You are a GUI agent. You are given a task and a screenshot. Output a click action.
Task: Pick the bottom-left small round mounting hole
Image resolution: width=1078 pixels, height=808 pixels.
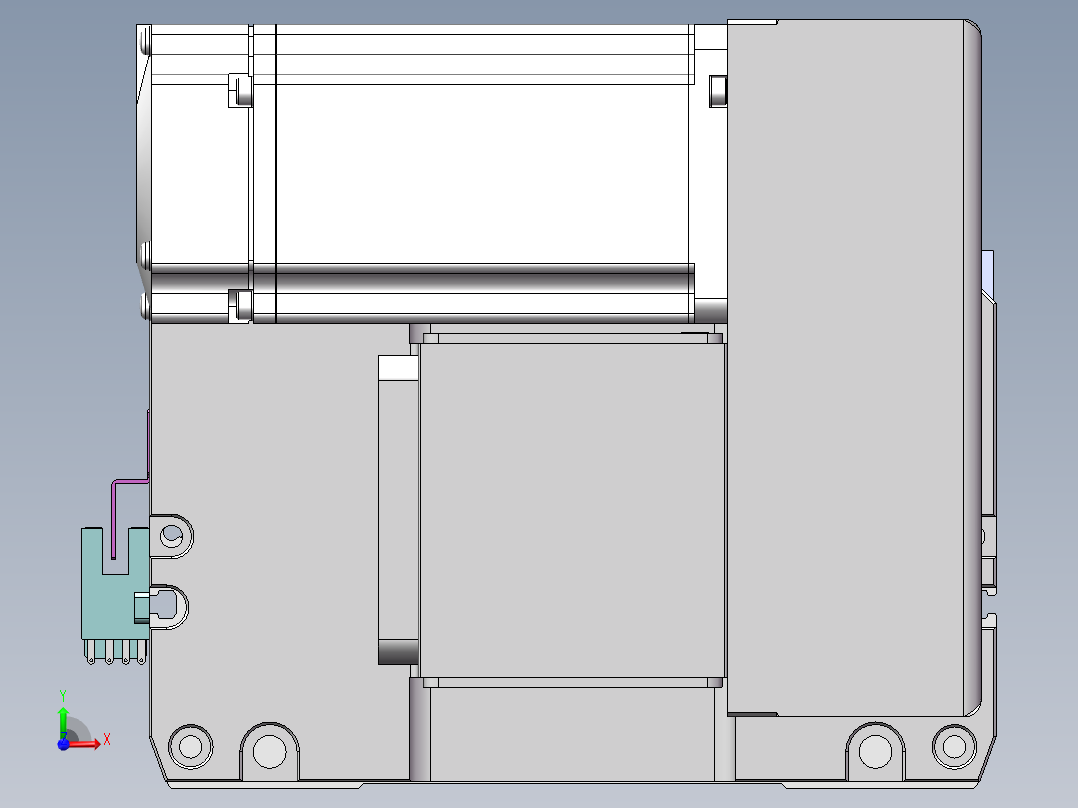[x=190, y=746]
